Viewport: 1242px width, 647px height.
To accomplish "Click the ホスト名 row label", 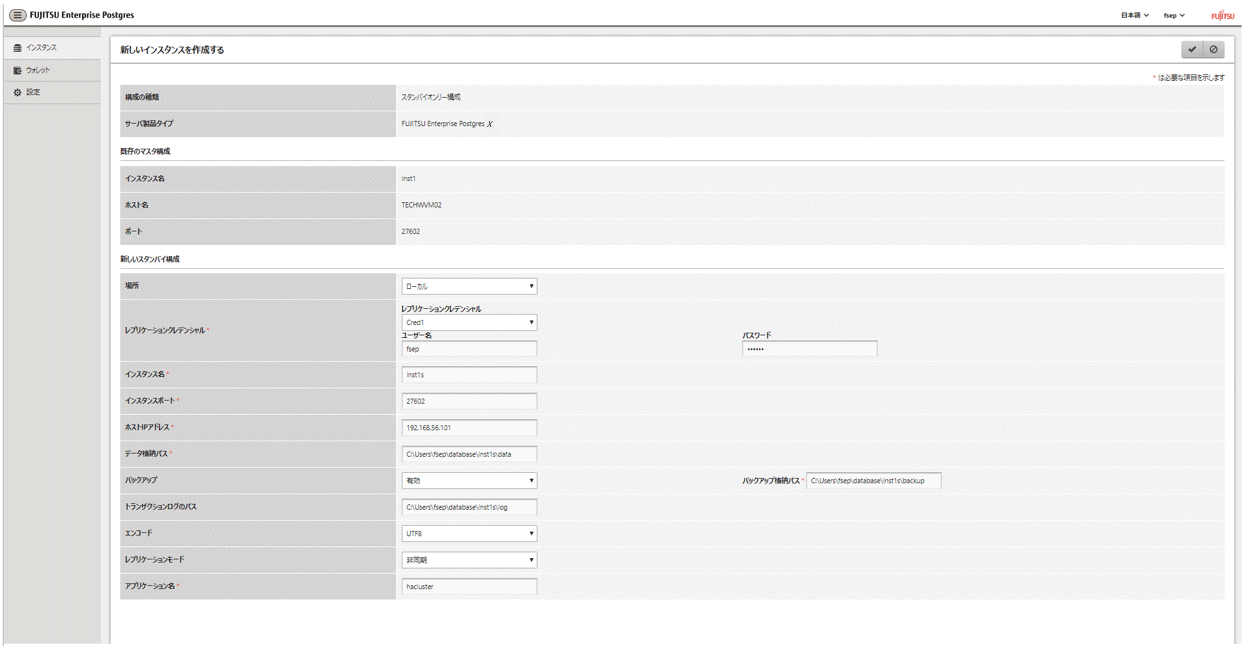I will coord(136,205).
